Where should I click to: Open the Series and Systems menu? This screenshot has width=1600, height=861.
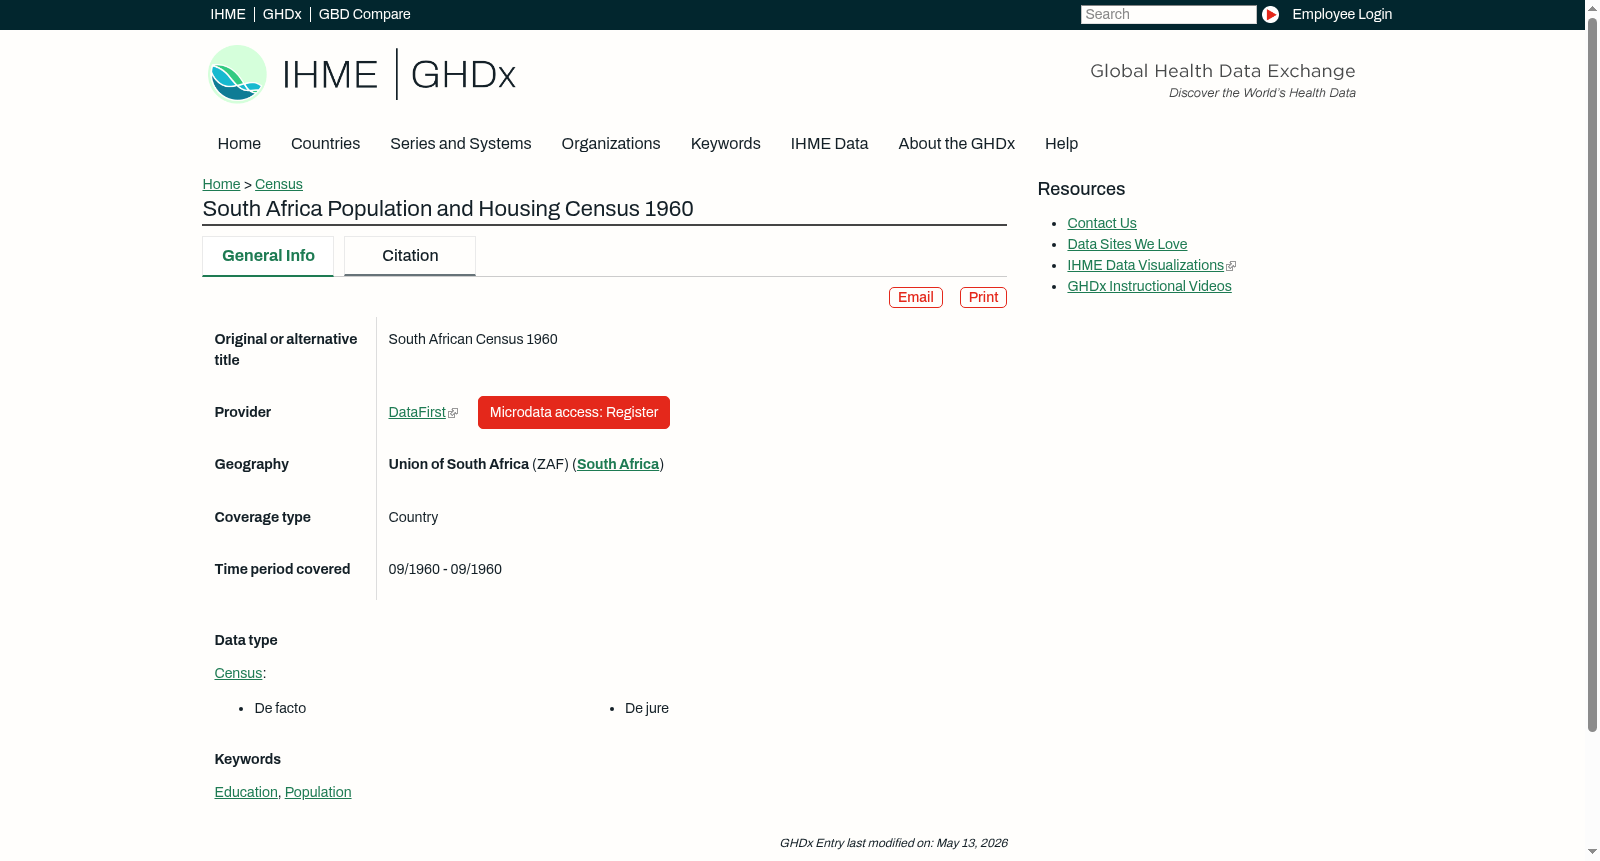(461, 144)
